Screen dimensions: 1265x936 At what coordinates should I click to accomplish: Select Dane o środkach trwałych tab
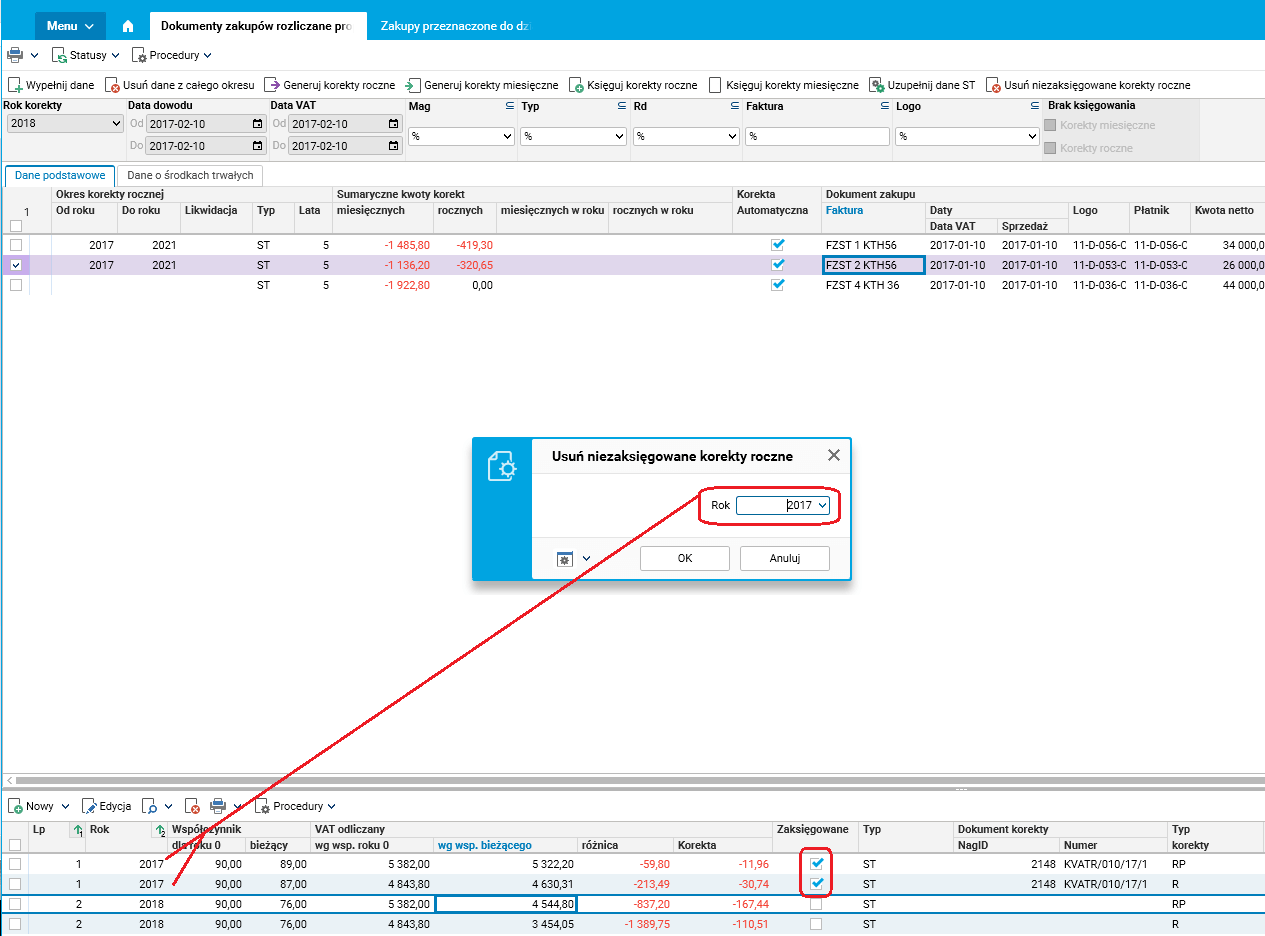(190, 175)
